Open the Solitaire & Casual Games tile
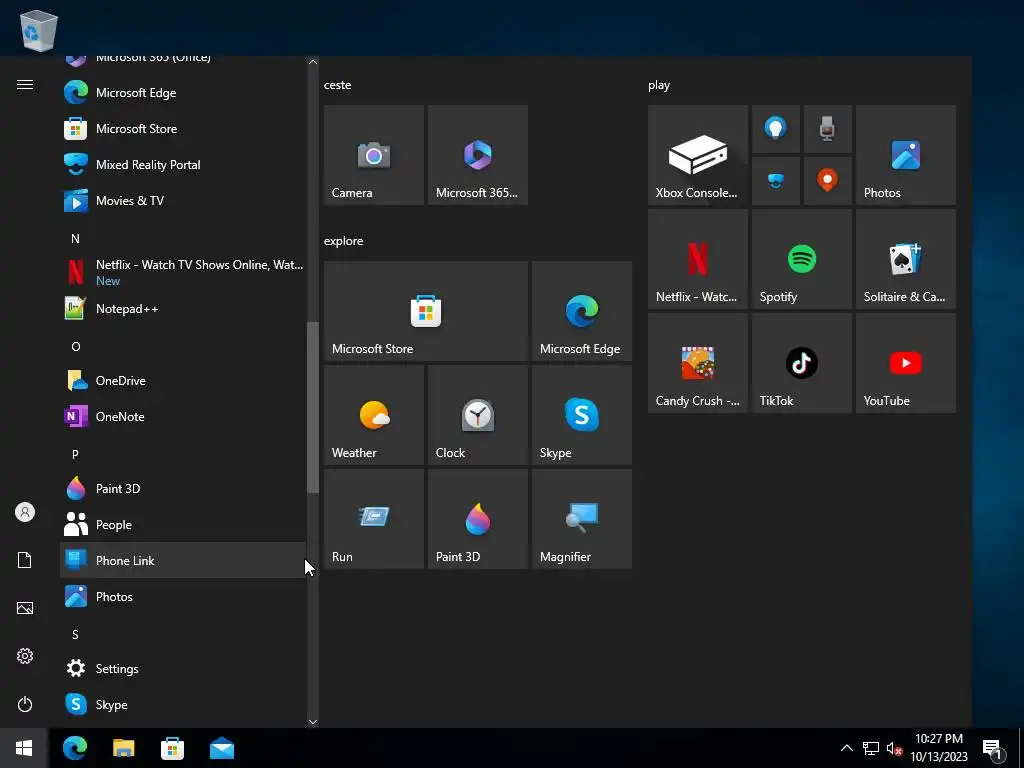The image size is (1024, 768). coord(906,259)
